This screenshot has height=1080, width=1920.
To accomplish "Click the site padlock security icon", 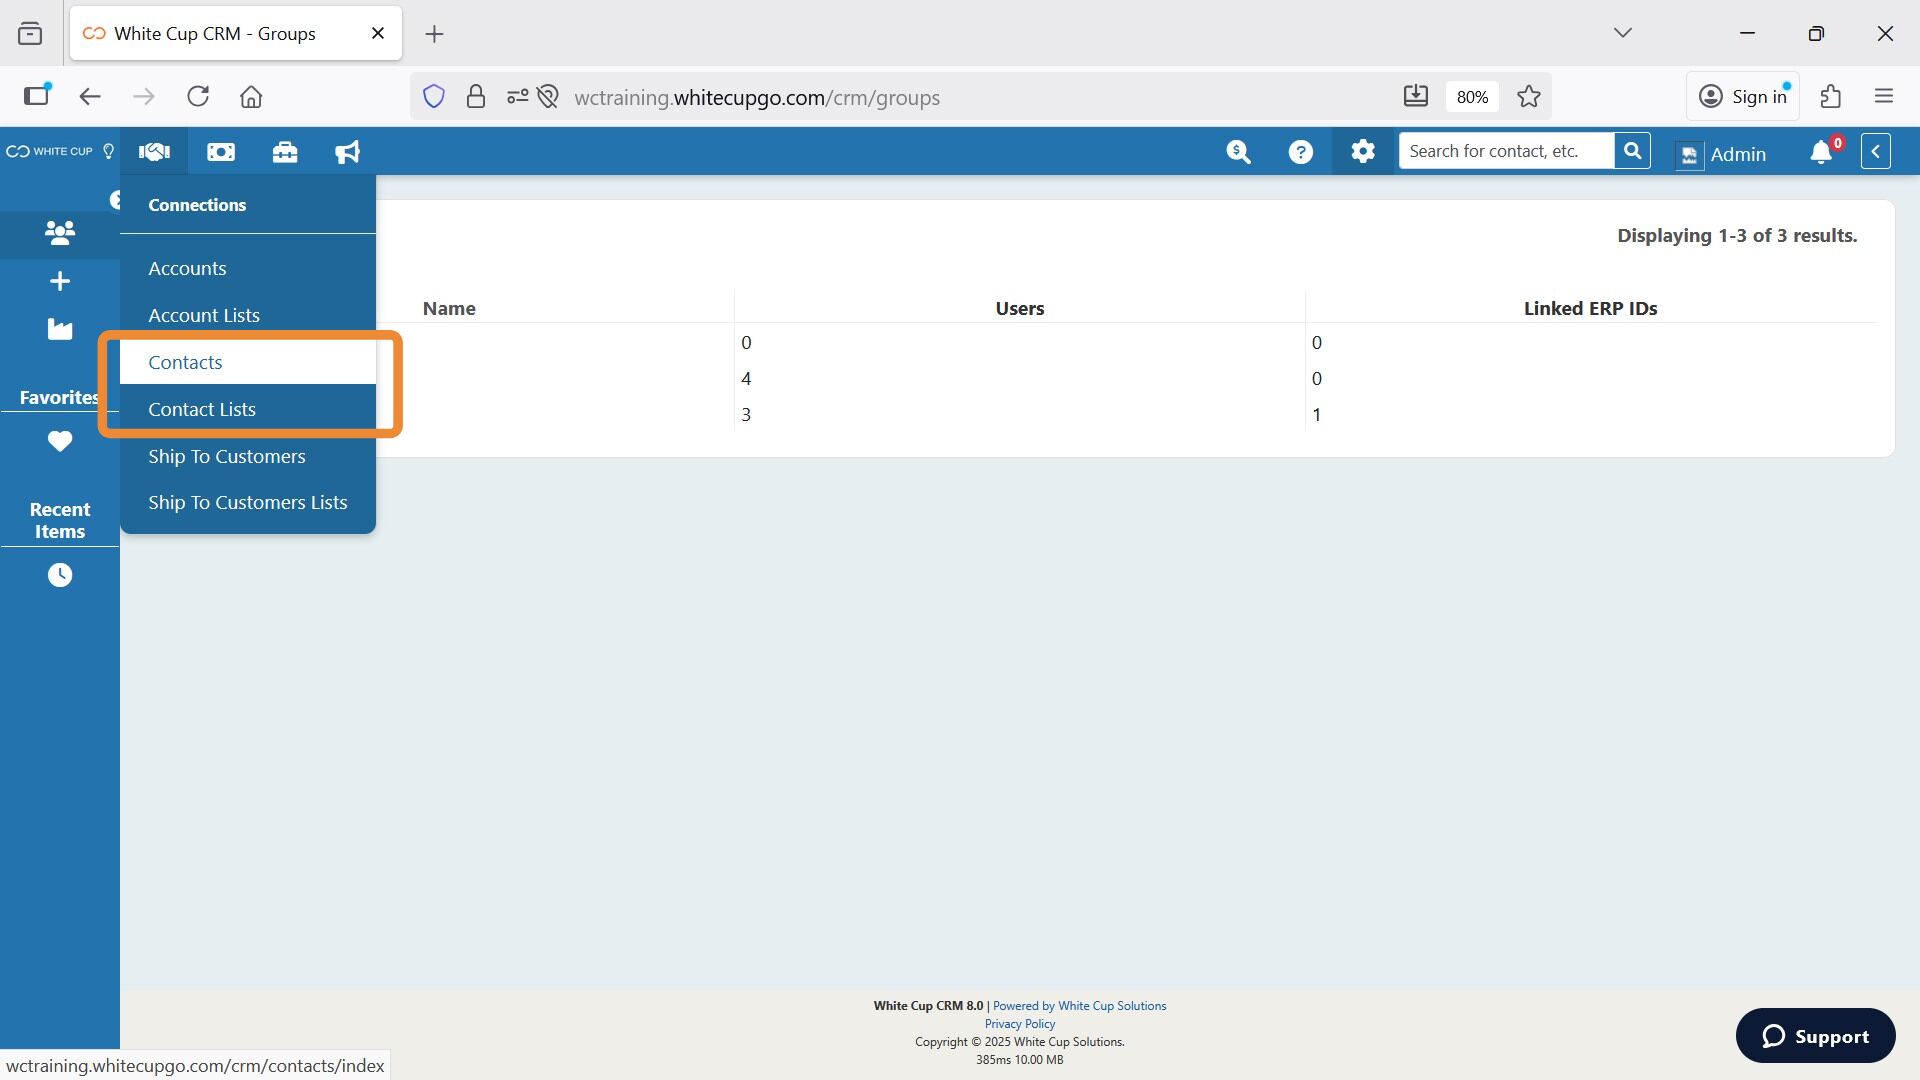I will (475, 96).
